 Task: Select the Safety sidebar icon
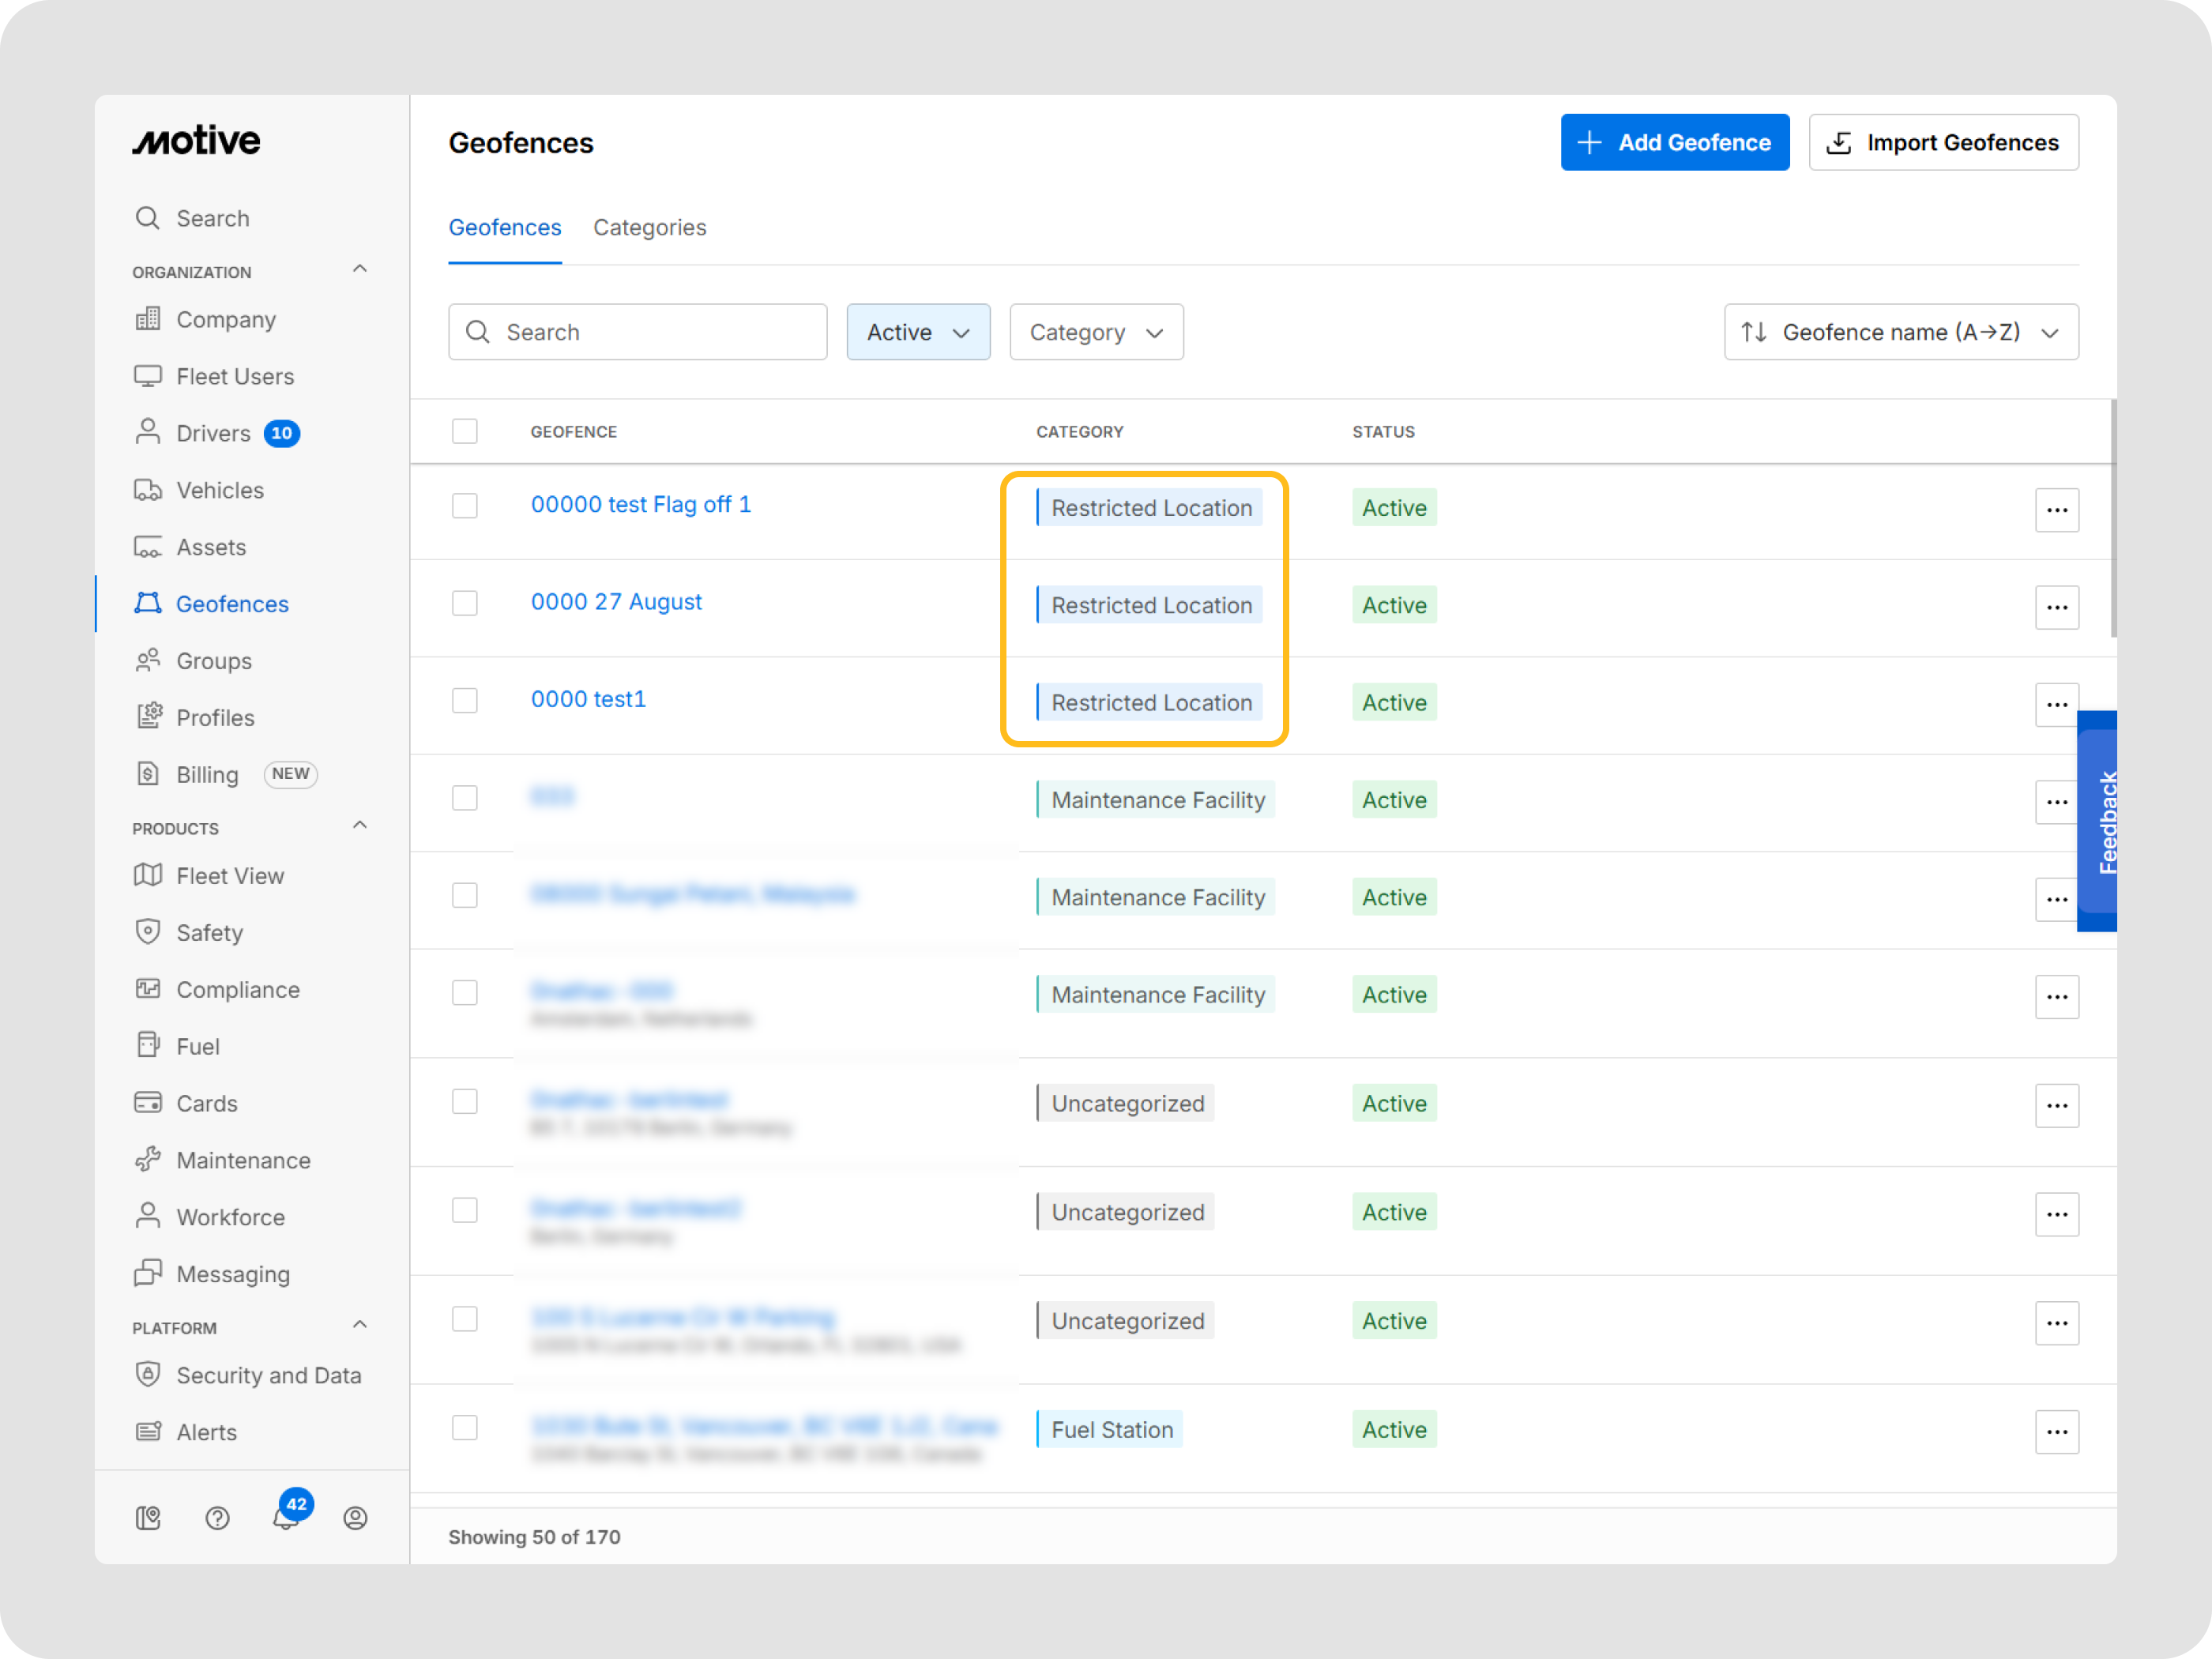(148, 932)
